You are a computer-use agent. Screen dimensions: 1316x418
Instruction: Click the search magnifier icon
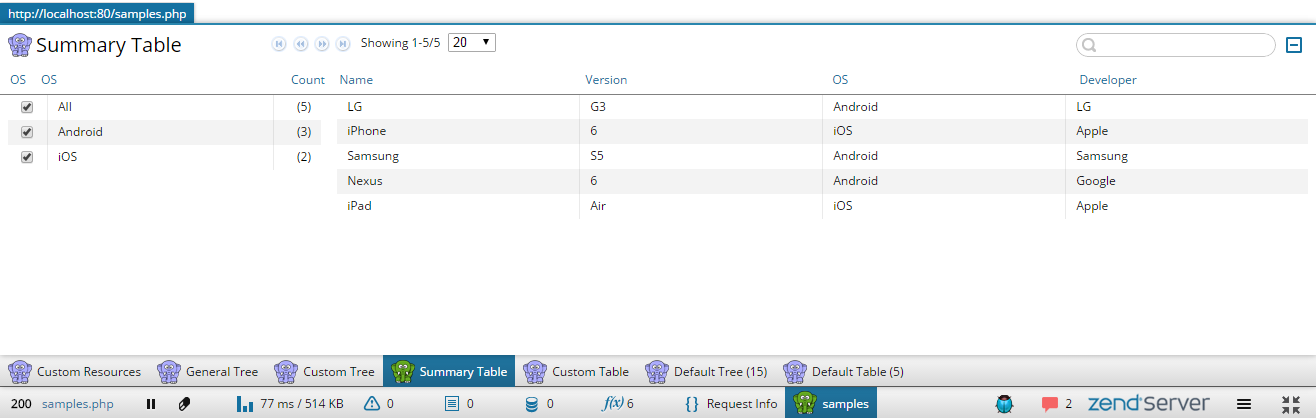pos(1090,45)
